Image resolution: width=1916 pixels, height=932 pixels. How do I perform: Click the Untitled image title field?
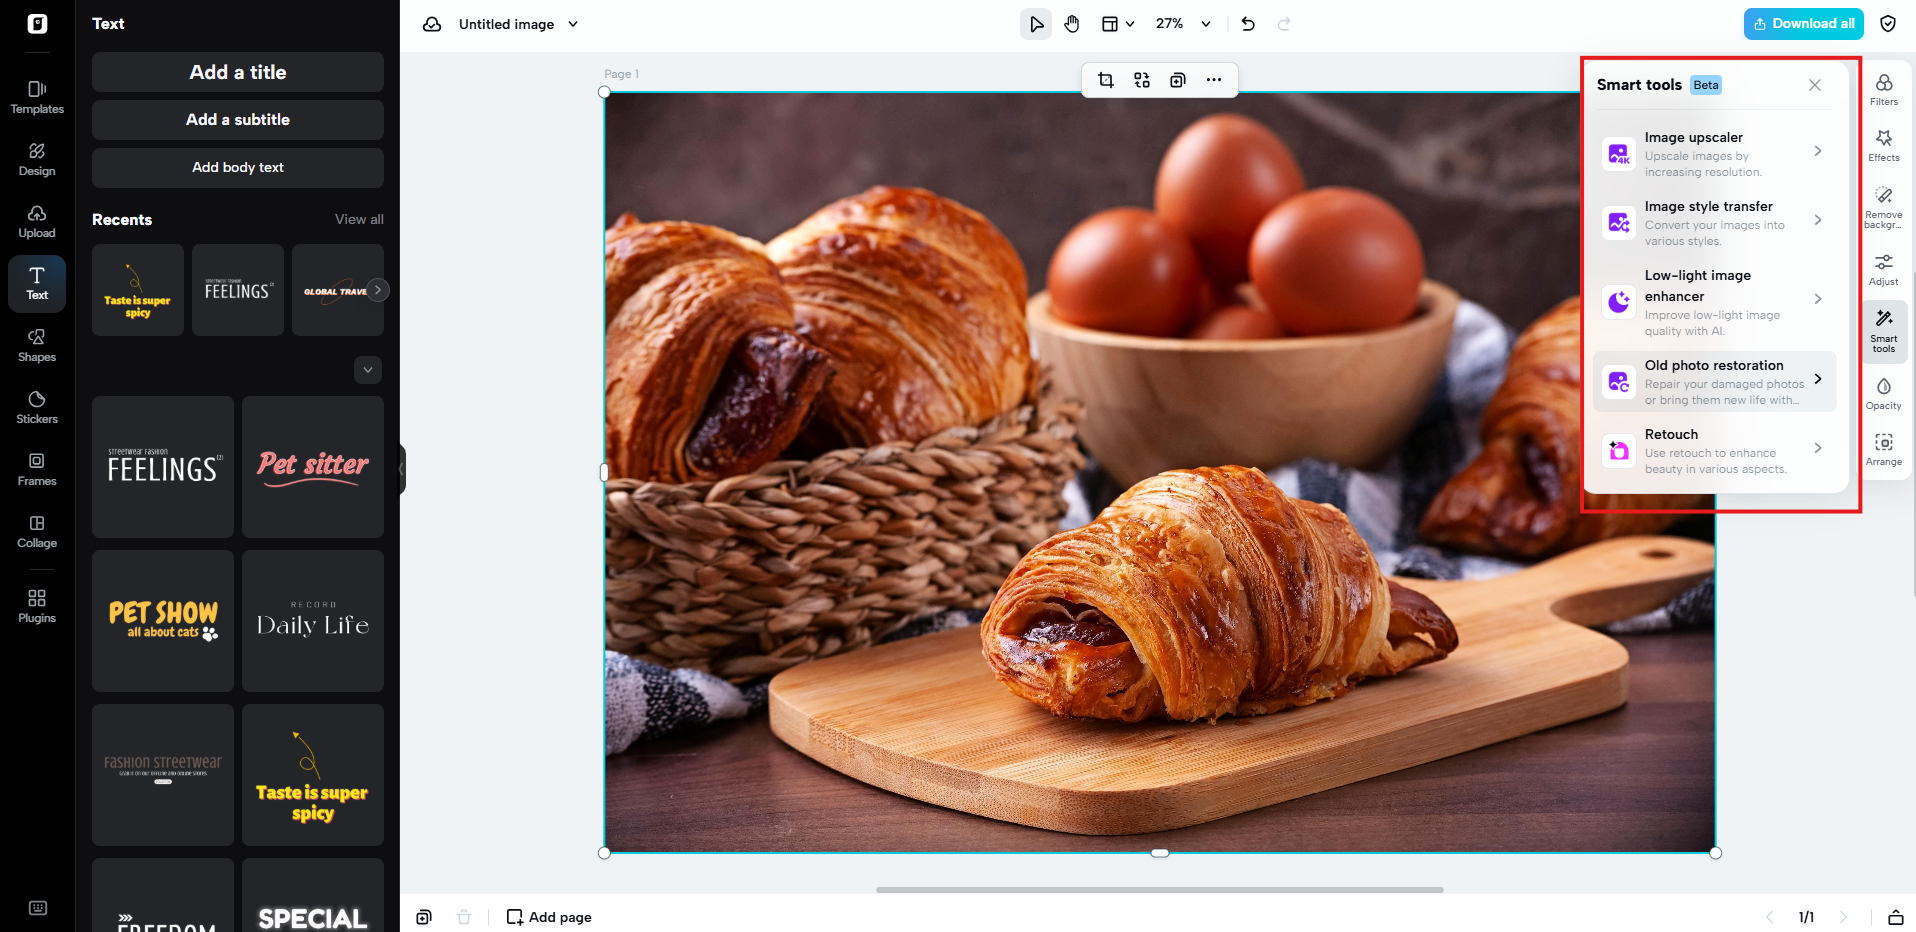tap(506, 24)
